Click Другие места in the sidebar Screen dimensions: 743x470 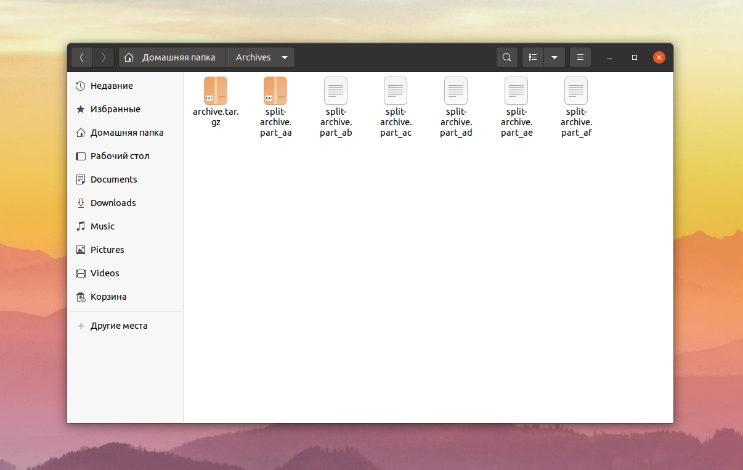coord(118,326)
